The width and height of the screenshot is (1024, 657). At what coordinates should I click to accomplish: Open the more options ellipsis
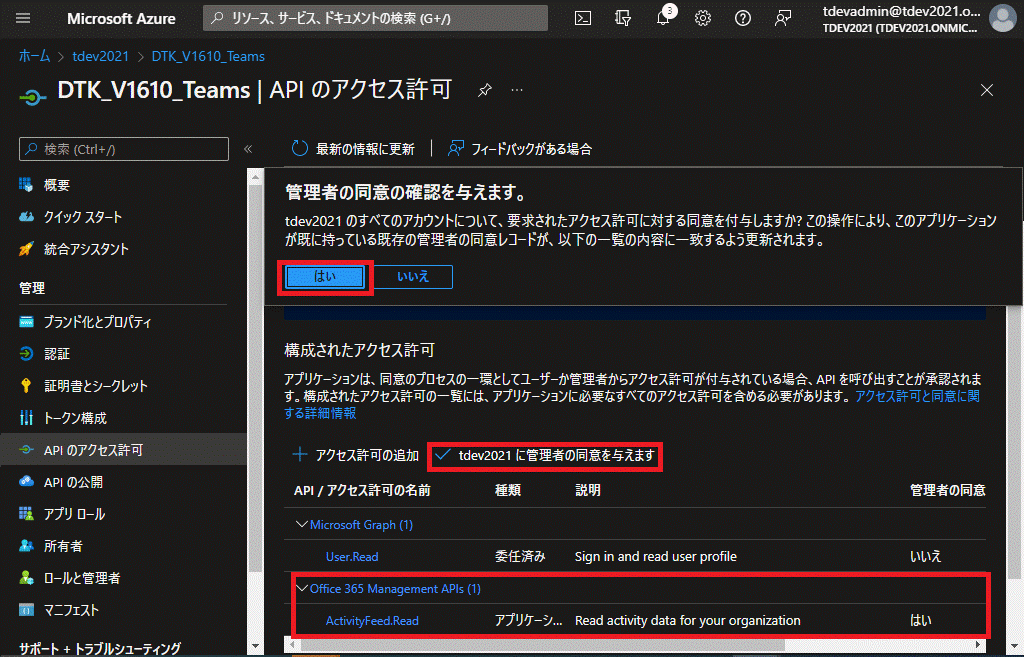pos(517,90)
